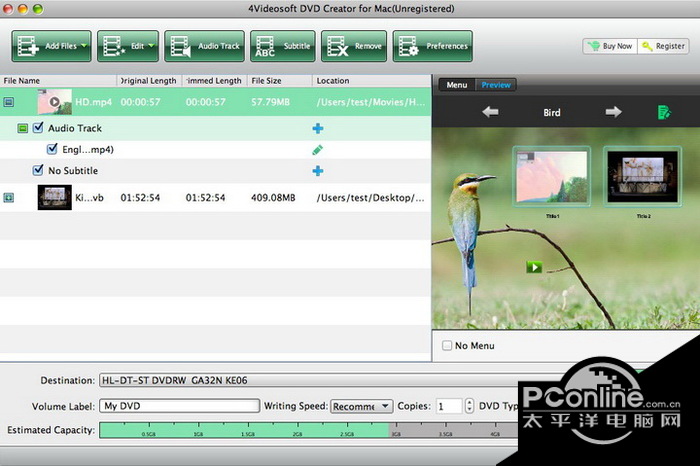The image size is (700, 466).
Task: Select the HD.mp4 file name
Action: 93,102
